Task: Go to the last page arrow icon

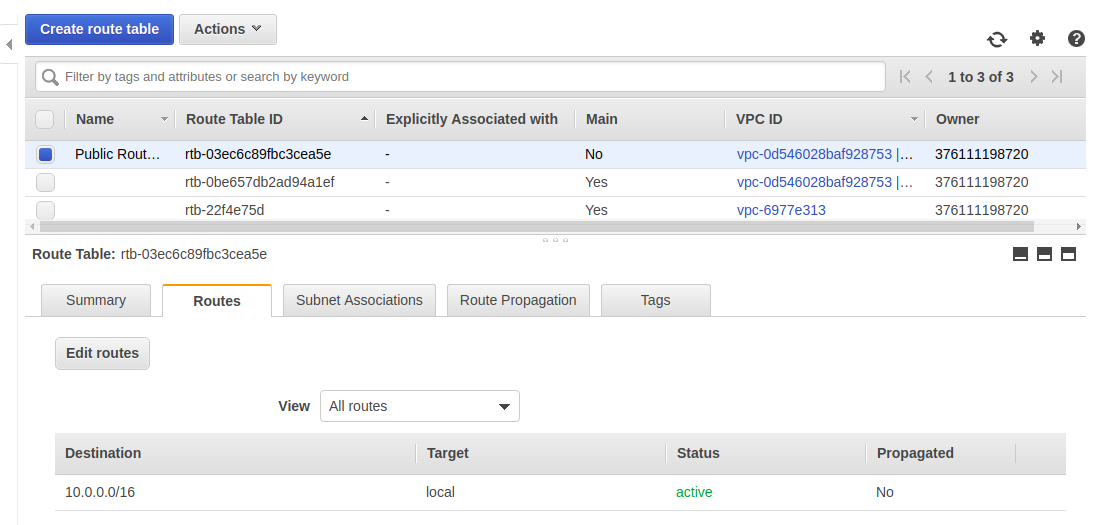Action: pos(1057,77)
